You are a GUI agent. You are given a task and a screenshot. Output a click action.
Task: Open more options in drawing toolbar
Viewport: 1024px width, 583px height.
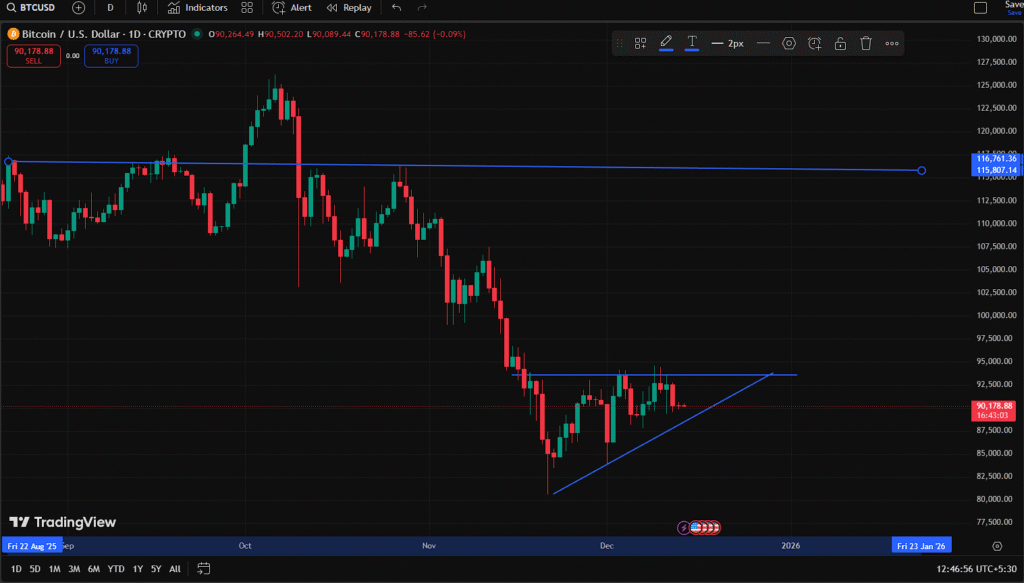point(892,43)
